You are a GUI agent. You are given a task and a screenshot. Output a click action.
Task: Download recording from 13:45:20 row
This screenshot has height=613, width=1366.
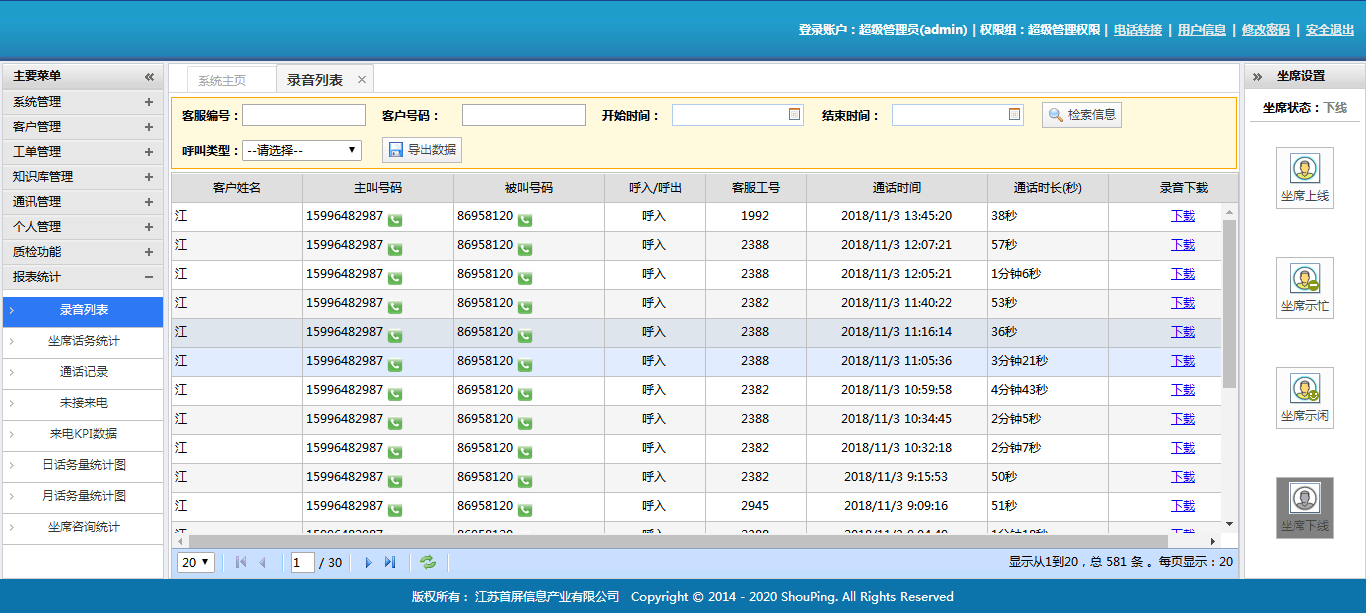coord(1183,215)
